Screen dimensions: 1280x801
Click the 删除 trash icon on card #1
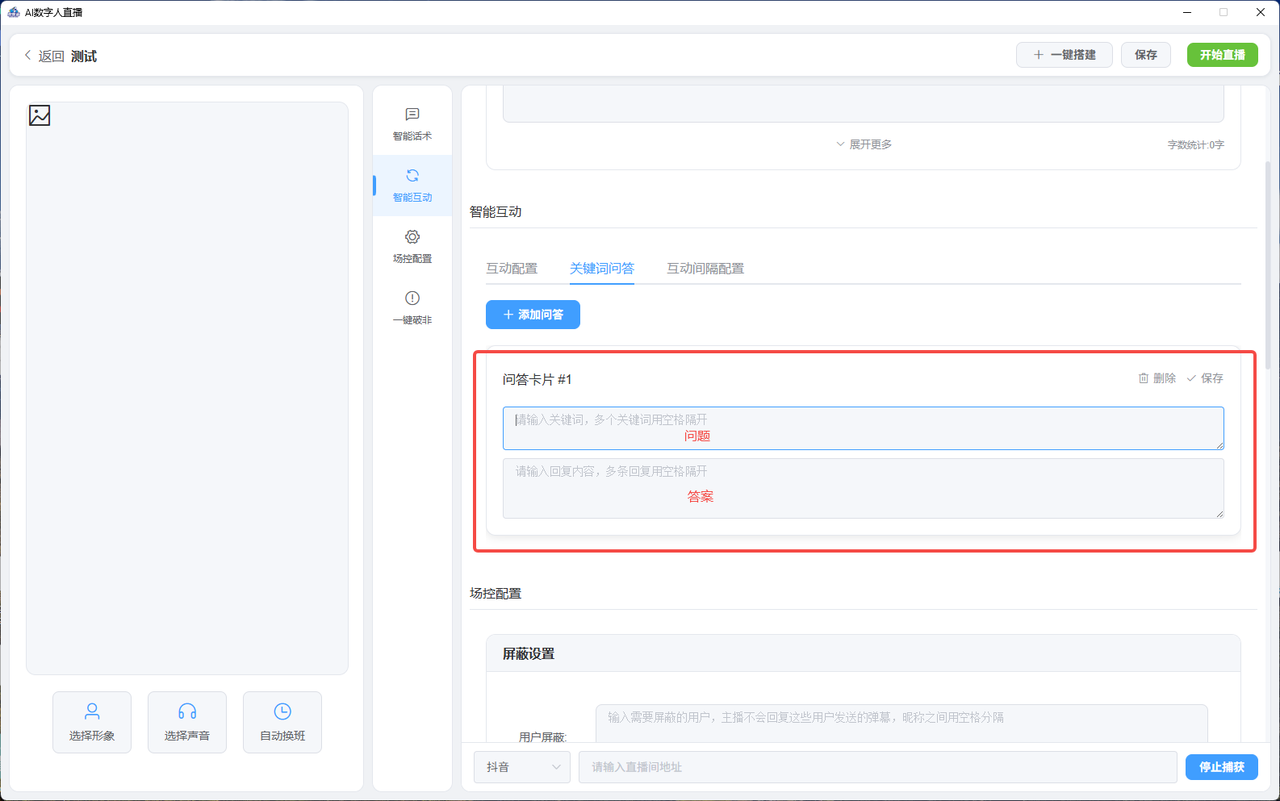pyautogui.click(x=1143, y=378)
